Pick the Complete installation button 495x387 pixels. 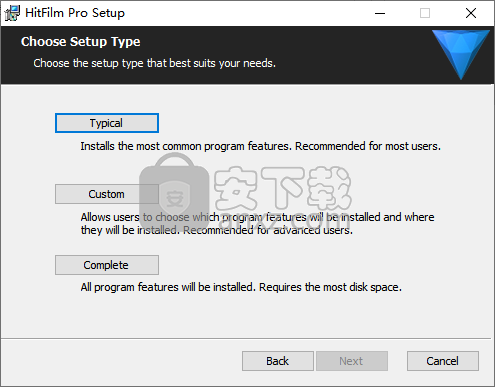click(107, 265)
